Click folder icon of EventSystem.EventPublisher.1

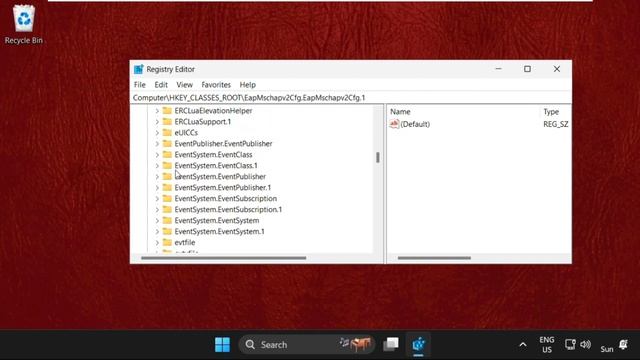[167, 187]
